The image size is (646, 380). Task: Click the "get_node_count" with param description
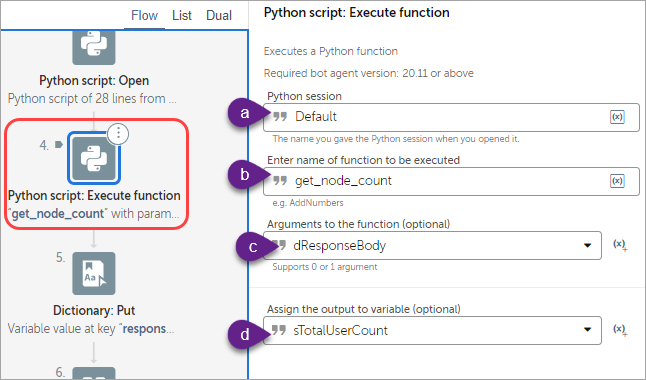[x=94, y=213]
